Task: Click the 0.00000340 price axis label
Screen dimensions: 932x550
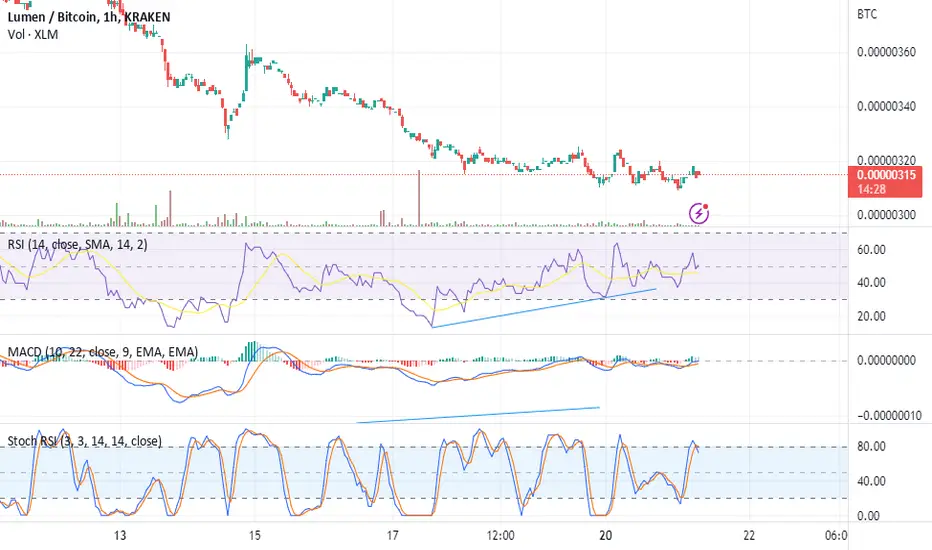Action: tap(886, 106)
